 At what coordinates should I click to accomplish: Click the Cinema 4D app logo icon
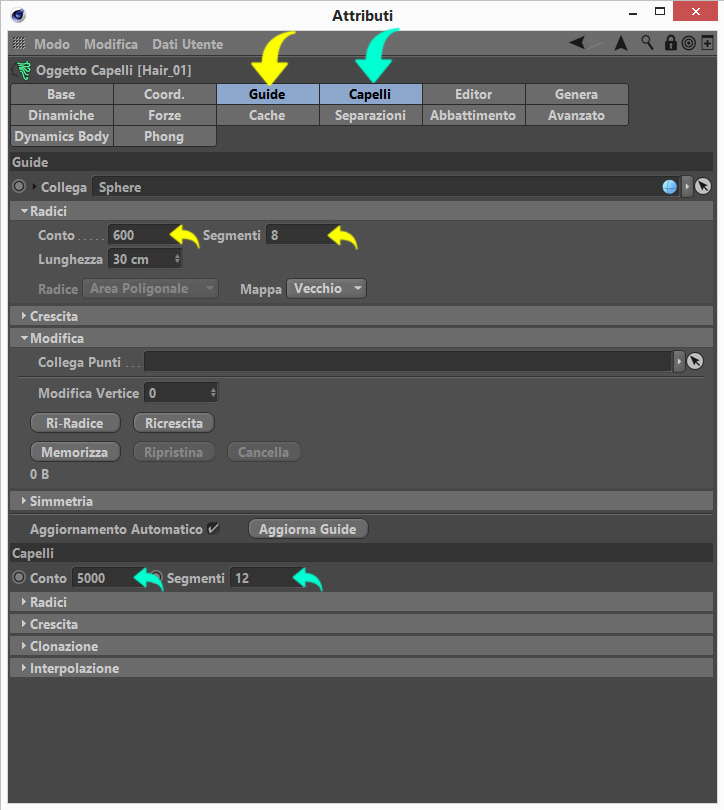tap(18, 15)
